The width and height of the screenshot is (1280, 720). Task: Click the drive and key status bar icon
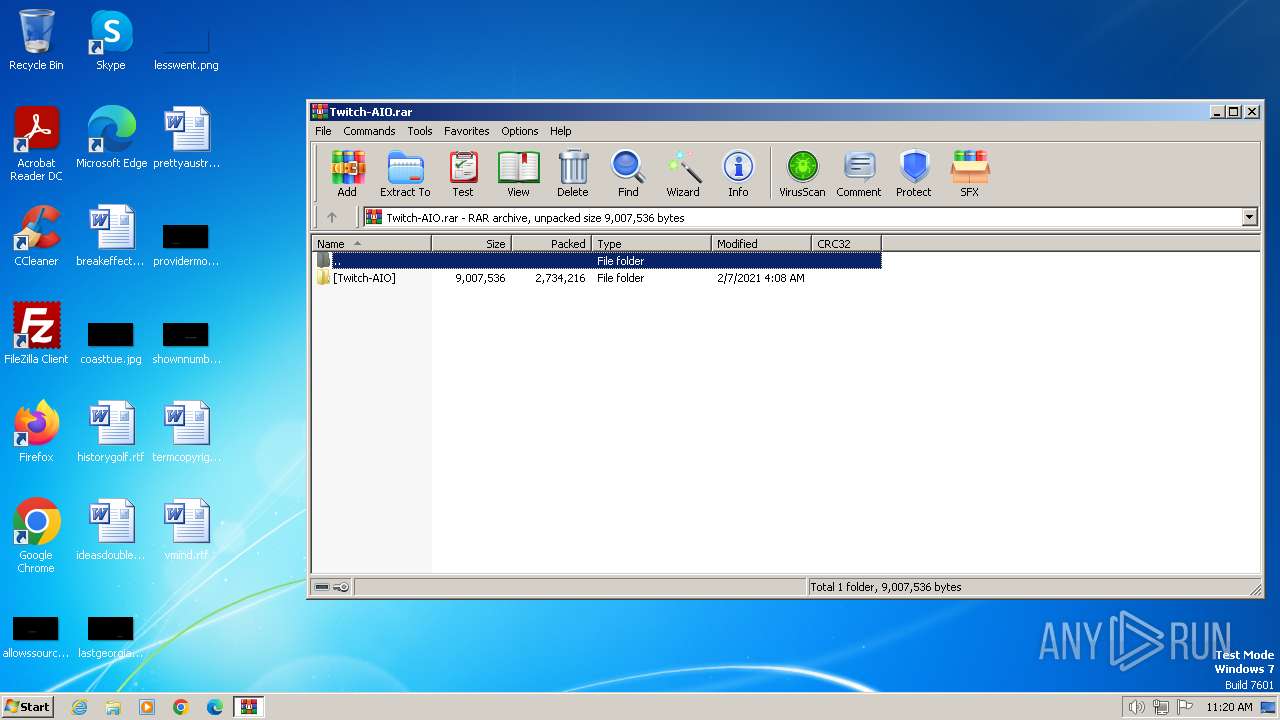tap(332, 587)
